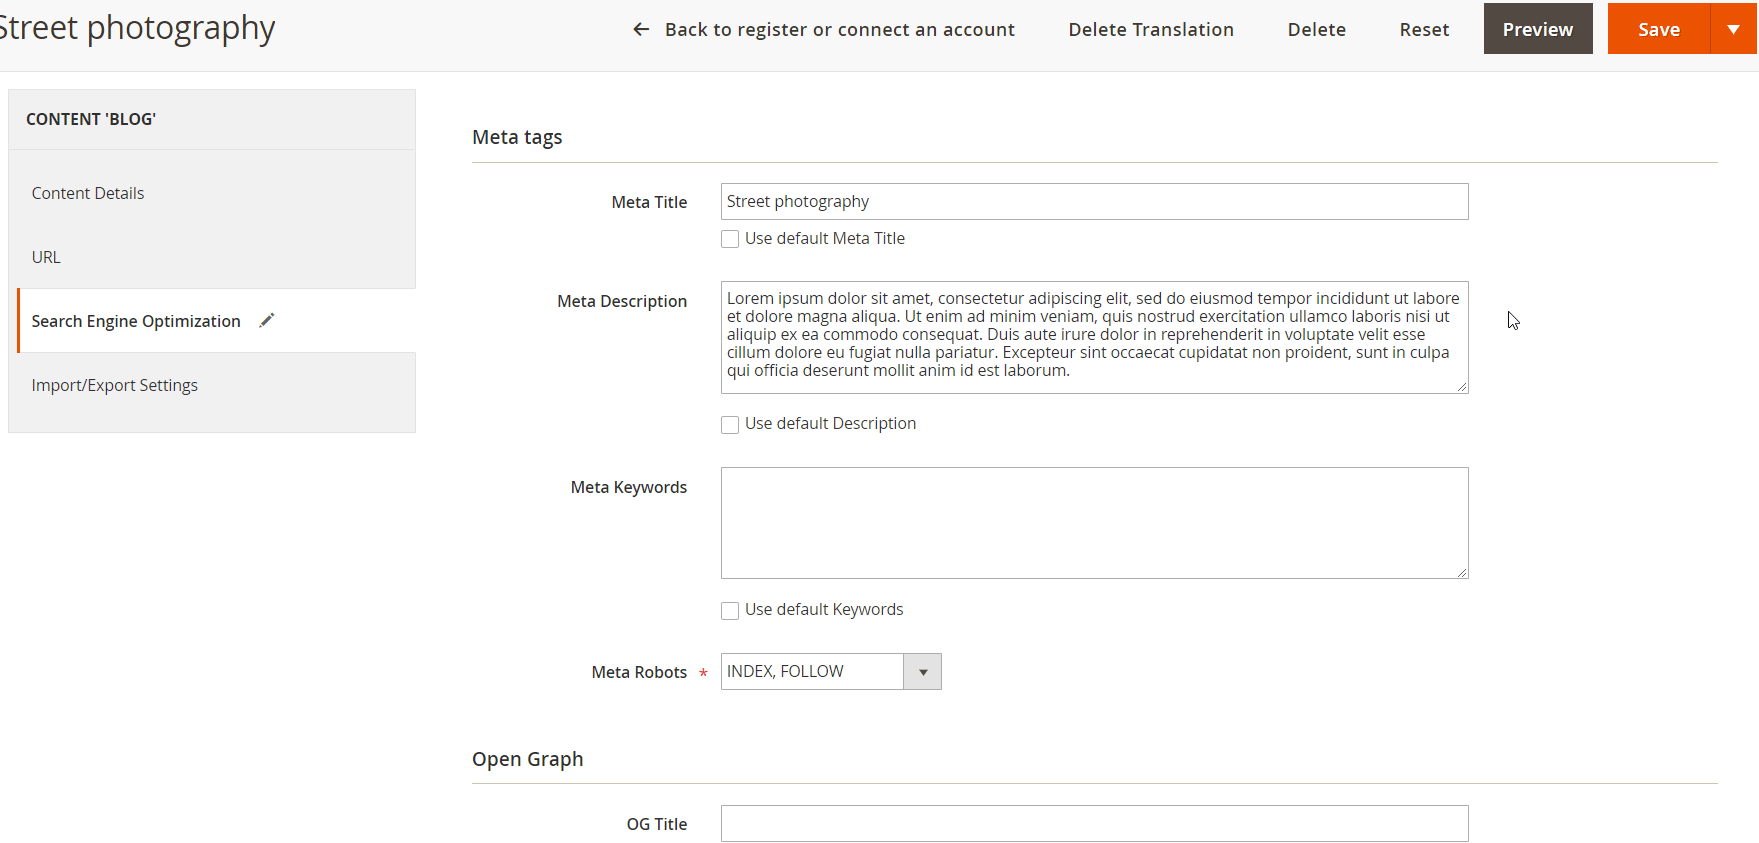
Task: Click the pencil icon beside Search Engine Optimization
Action: (267, 320)
